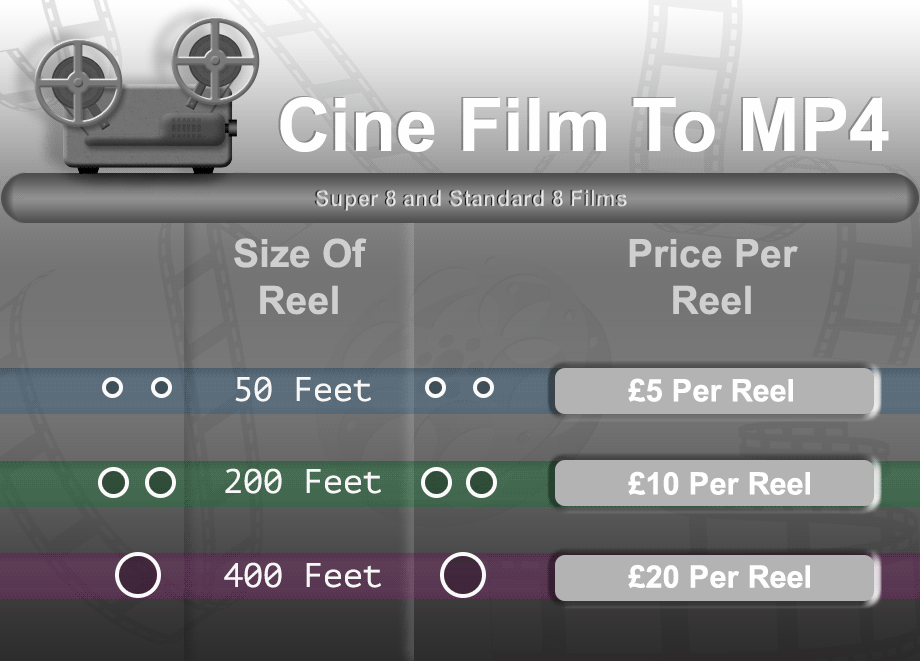Image resolution: width=920 pixels, height=661 pixels.
Task: Click the Super 8 and Standard 8 Films bar
Action: 460,198
